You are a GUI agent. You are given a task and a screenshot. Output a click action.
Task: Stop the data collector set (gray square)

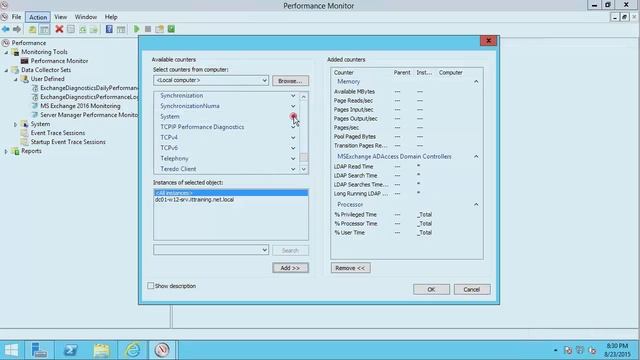(x=148, y=29)
